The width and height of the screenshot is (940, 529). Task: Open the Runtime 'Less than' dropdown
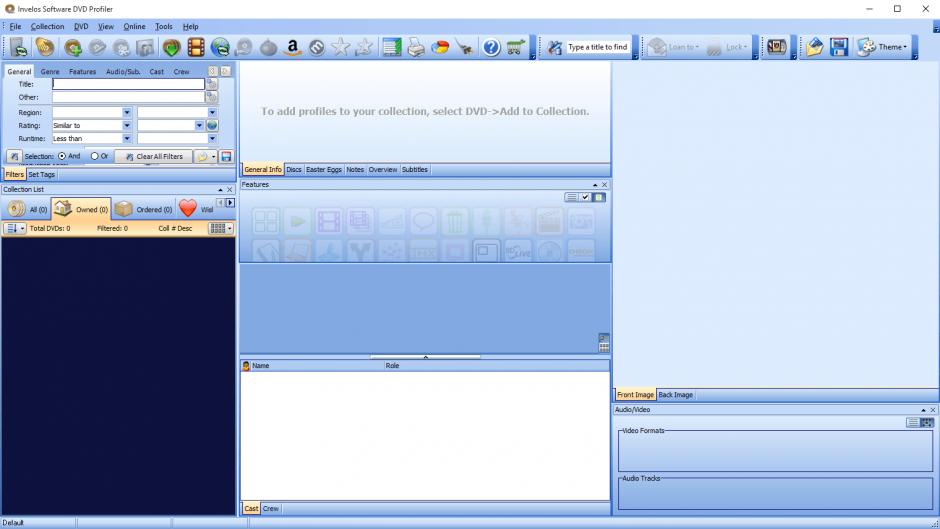[x=126, y=139]
